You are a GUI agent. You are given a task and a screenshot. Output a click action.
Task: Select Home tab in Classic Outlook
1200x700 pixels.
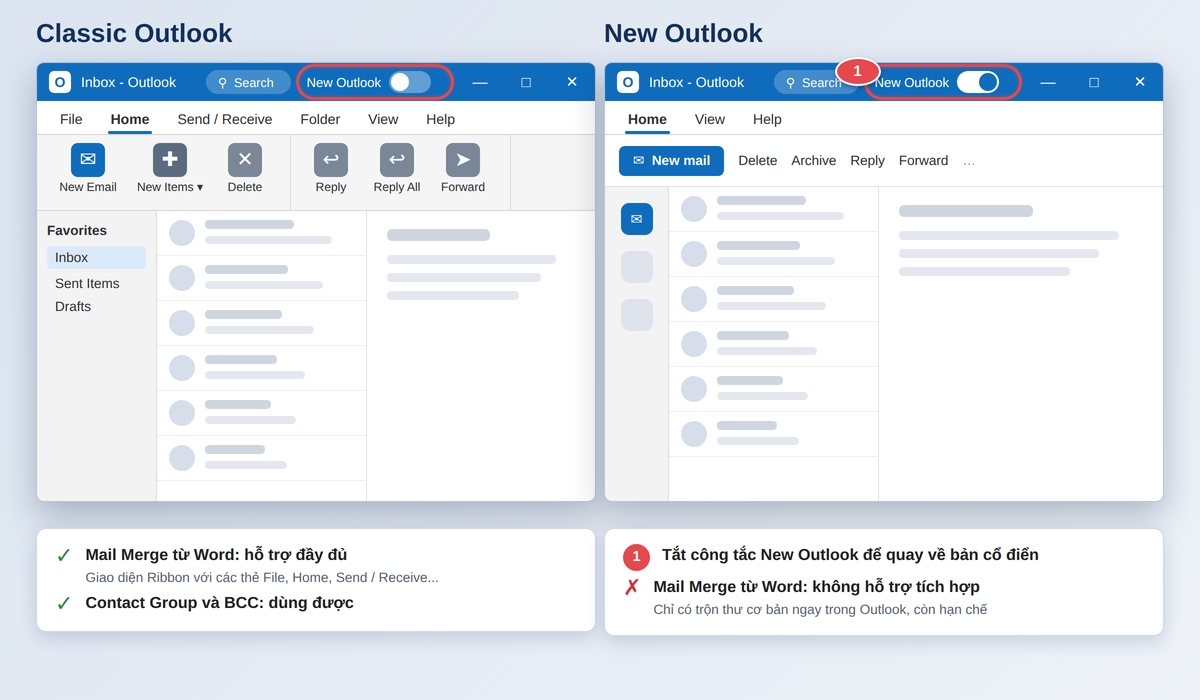130,119
